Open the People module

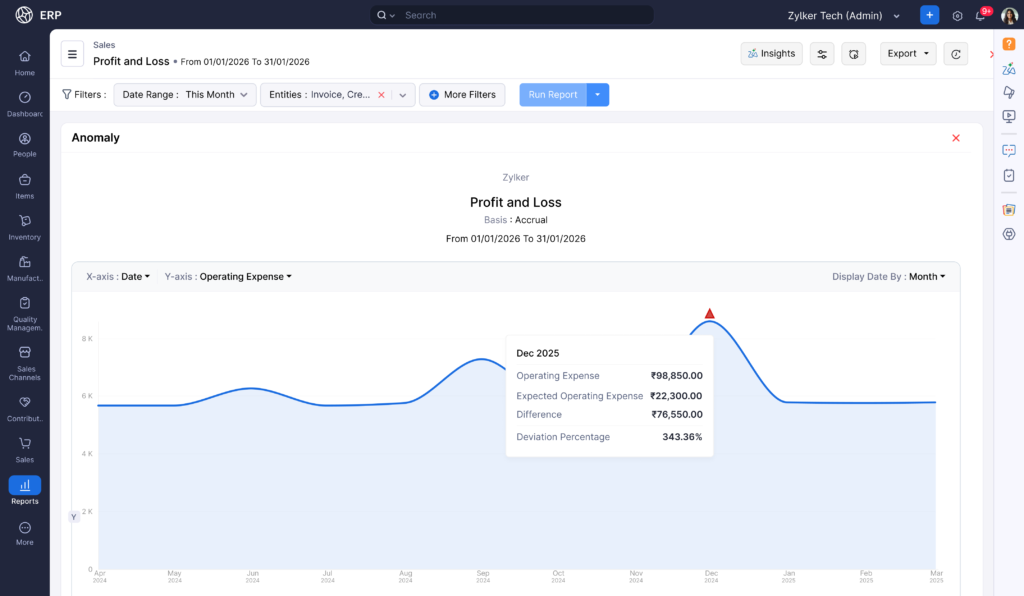[x=25, y=144]
